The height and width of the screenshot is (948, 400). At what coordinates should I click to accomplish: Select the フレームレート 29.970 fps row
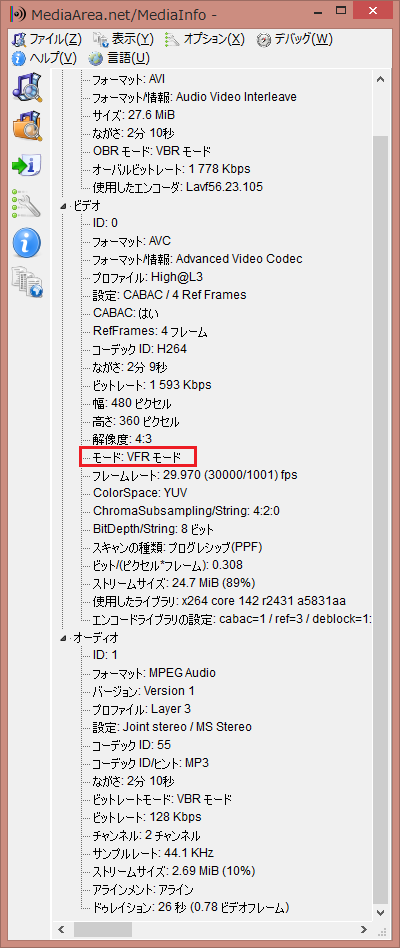pyautogui.click(x=195, y=475)
